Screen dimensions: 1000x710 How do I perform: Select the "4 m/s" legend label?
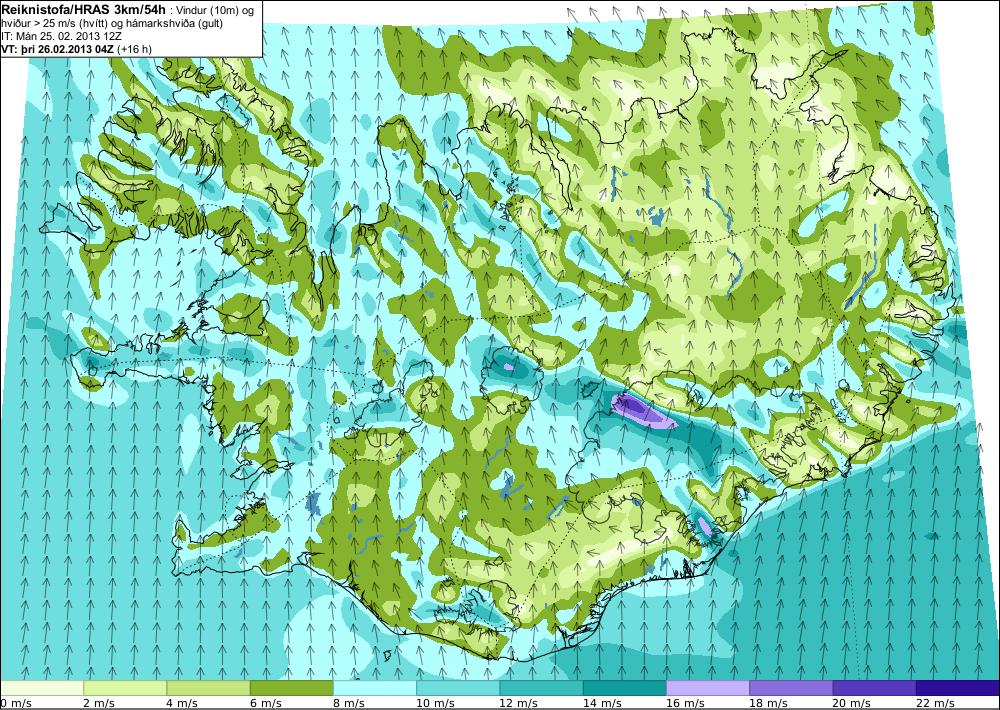coord(182,703)
